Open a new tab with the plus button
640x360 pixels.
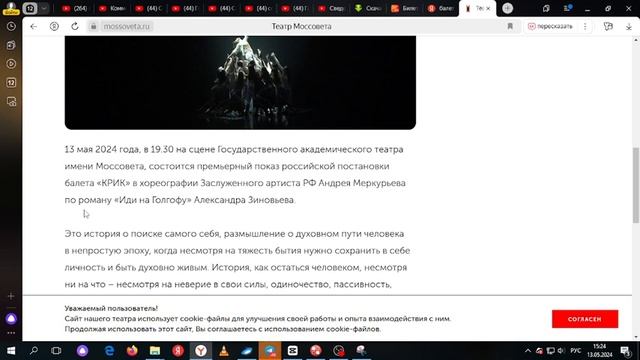(507, 8)
